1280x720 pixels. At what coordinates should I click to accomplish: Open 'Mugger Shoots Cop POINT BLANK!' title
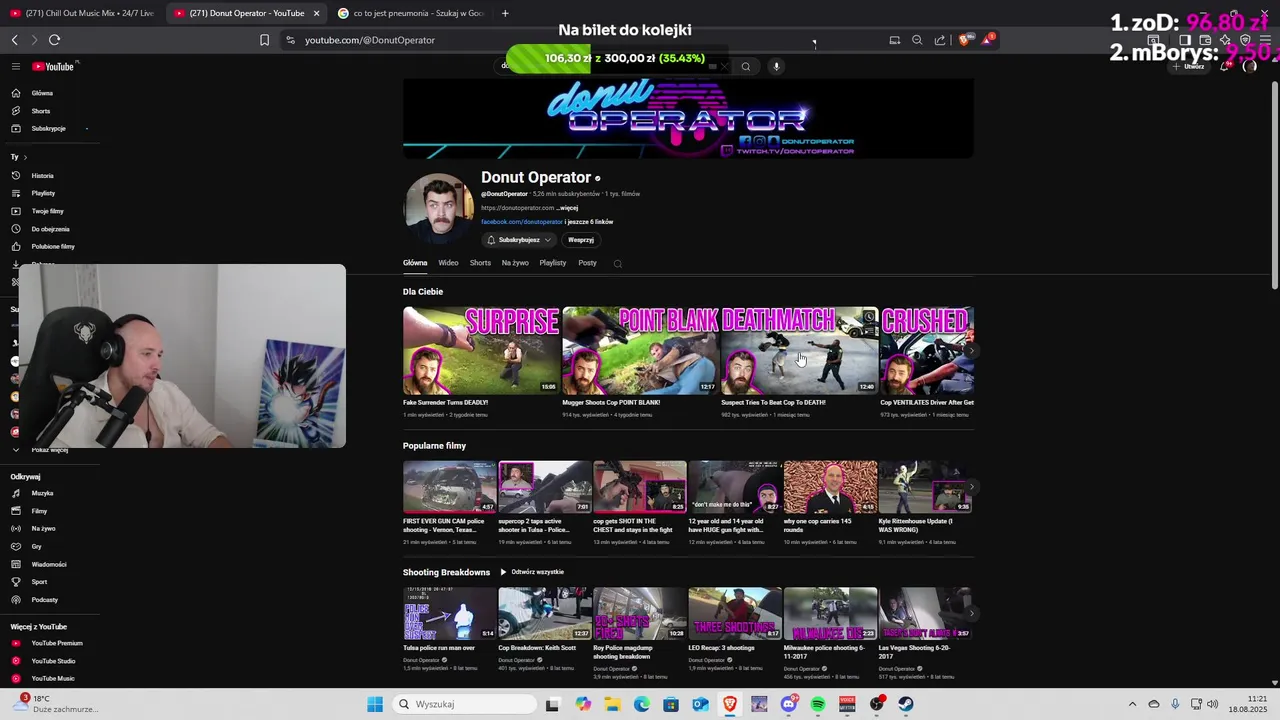click(611, 403)
